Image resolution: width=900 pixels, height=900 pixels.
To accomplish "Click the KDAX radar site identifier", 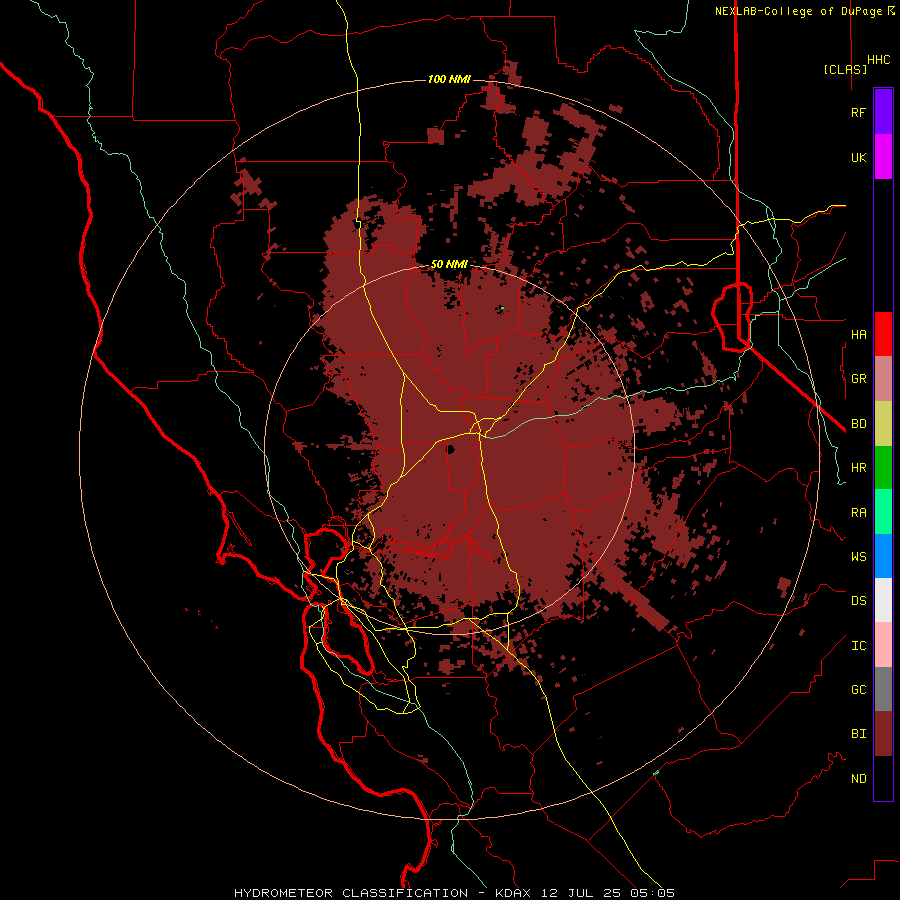I will point(513,893).
